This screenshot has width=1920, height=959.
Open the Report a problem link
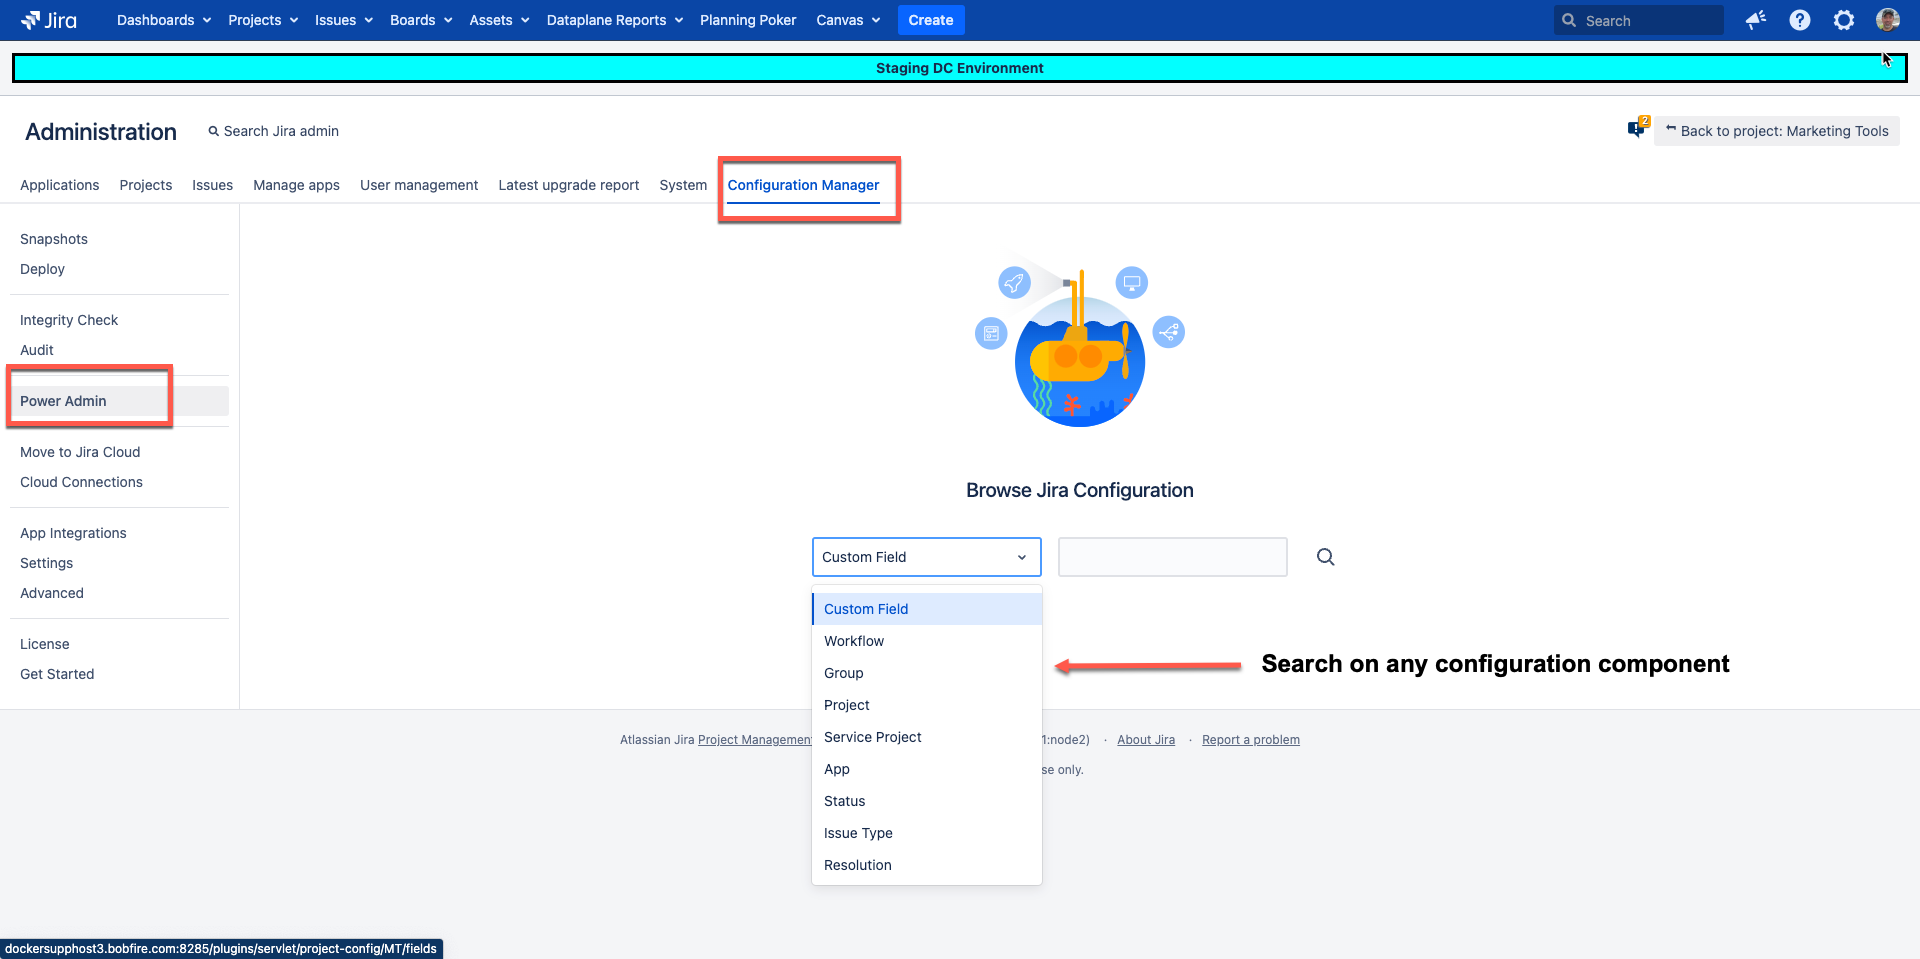point(1250,740)
